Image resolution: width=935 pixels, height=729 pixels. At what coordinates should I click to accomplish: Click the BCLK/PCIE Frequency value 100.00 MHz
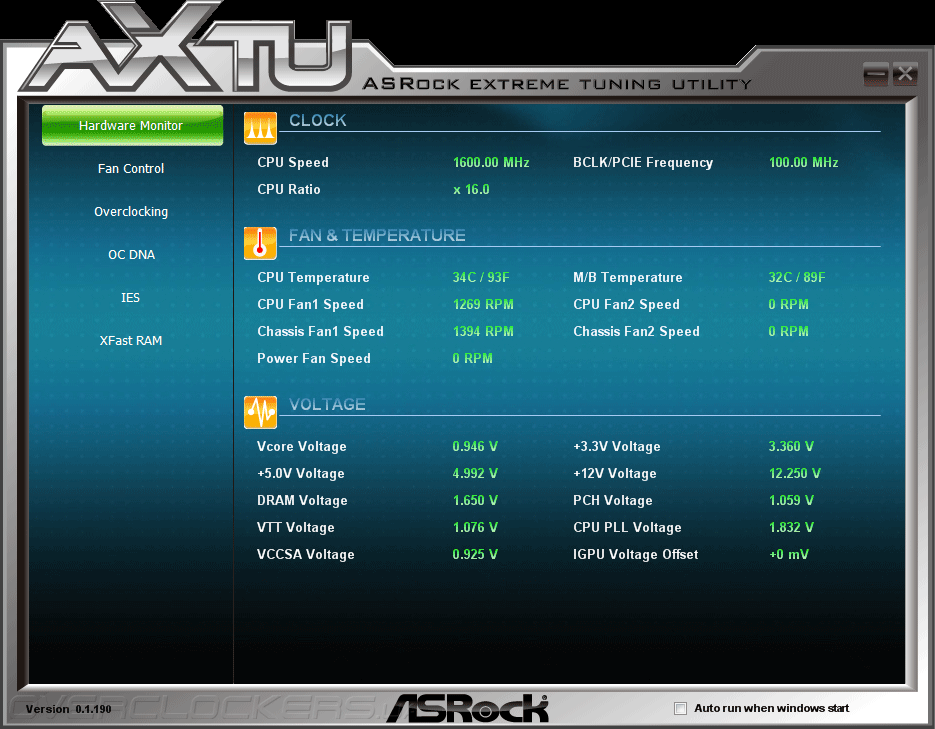[x=803, y=162]
